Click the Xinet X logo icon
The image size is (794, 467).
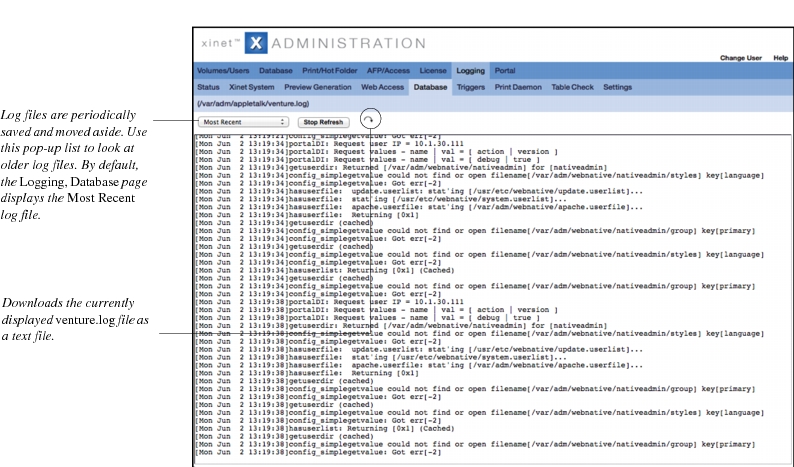256,43
